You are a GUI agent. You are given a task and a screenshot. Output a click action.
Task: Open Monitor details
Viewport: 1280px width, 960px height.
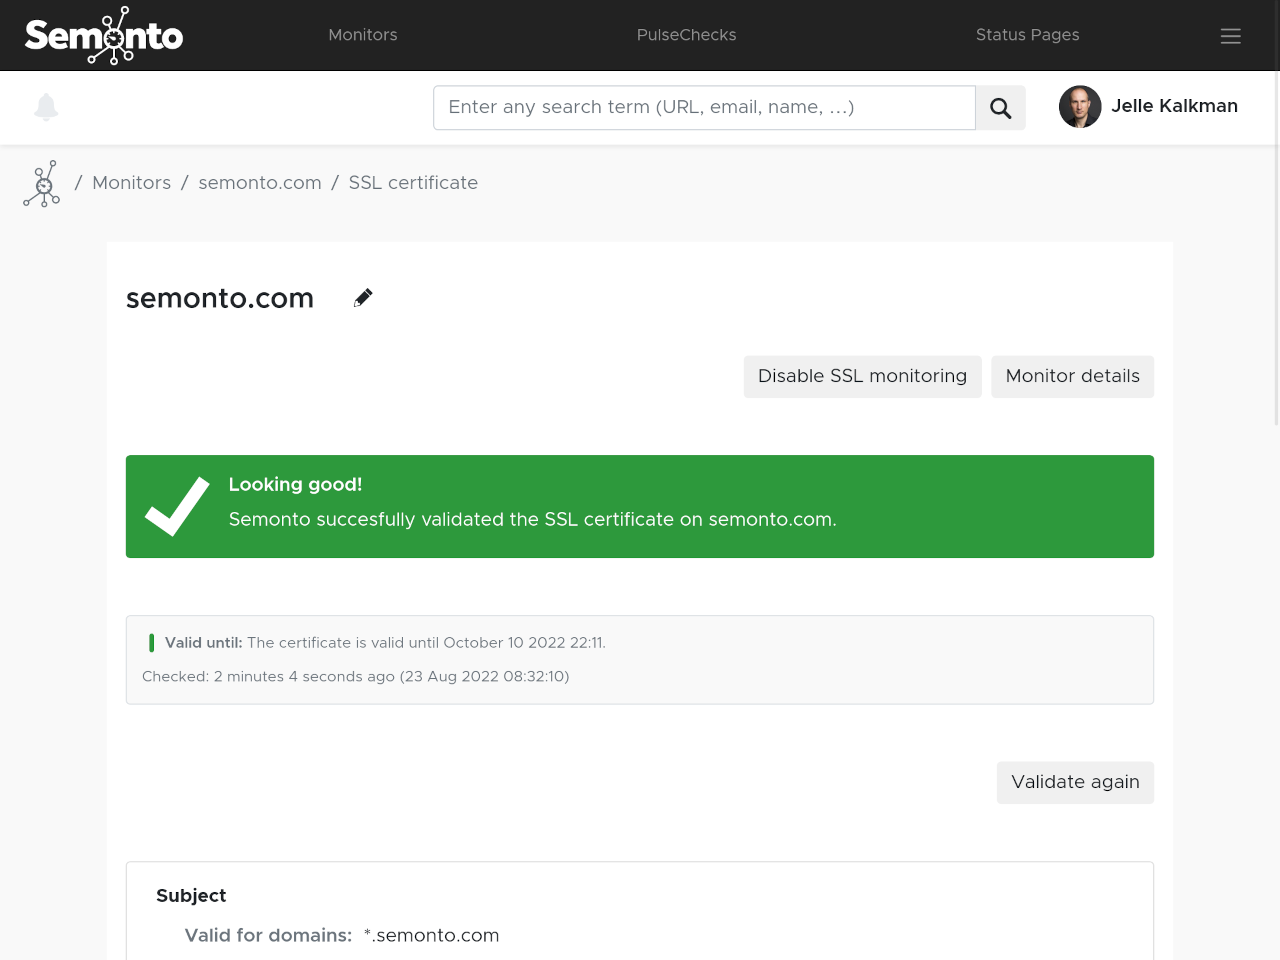coord(1072,377)
